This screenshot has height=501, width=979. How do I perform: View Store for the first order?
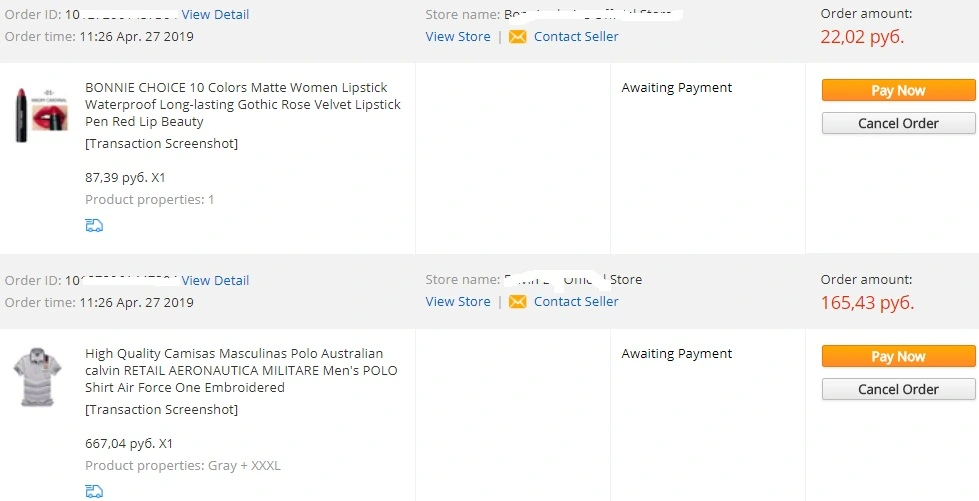458,37
